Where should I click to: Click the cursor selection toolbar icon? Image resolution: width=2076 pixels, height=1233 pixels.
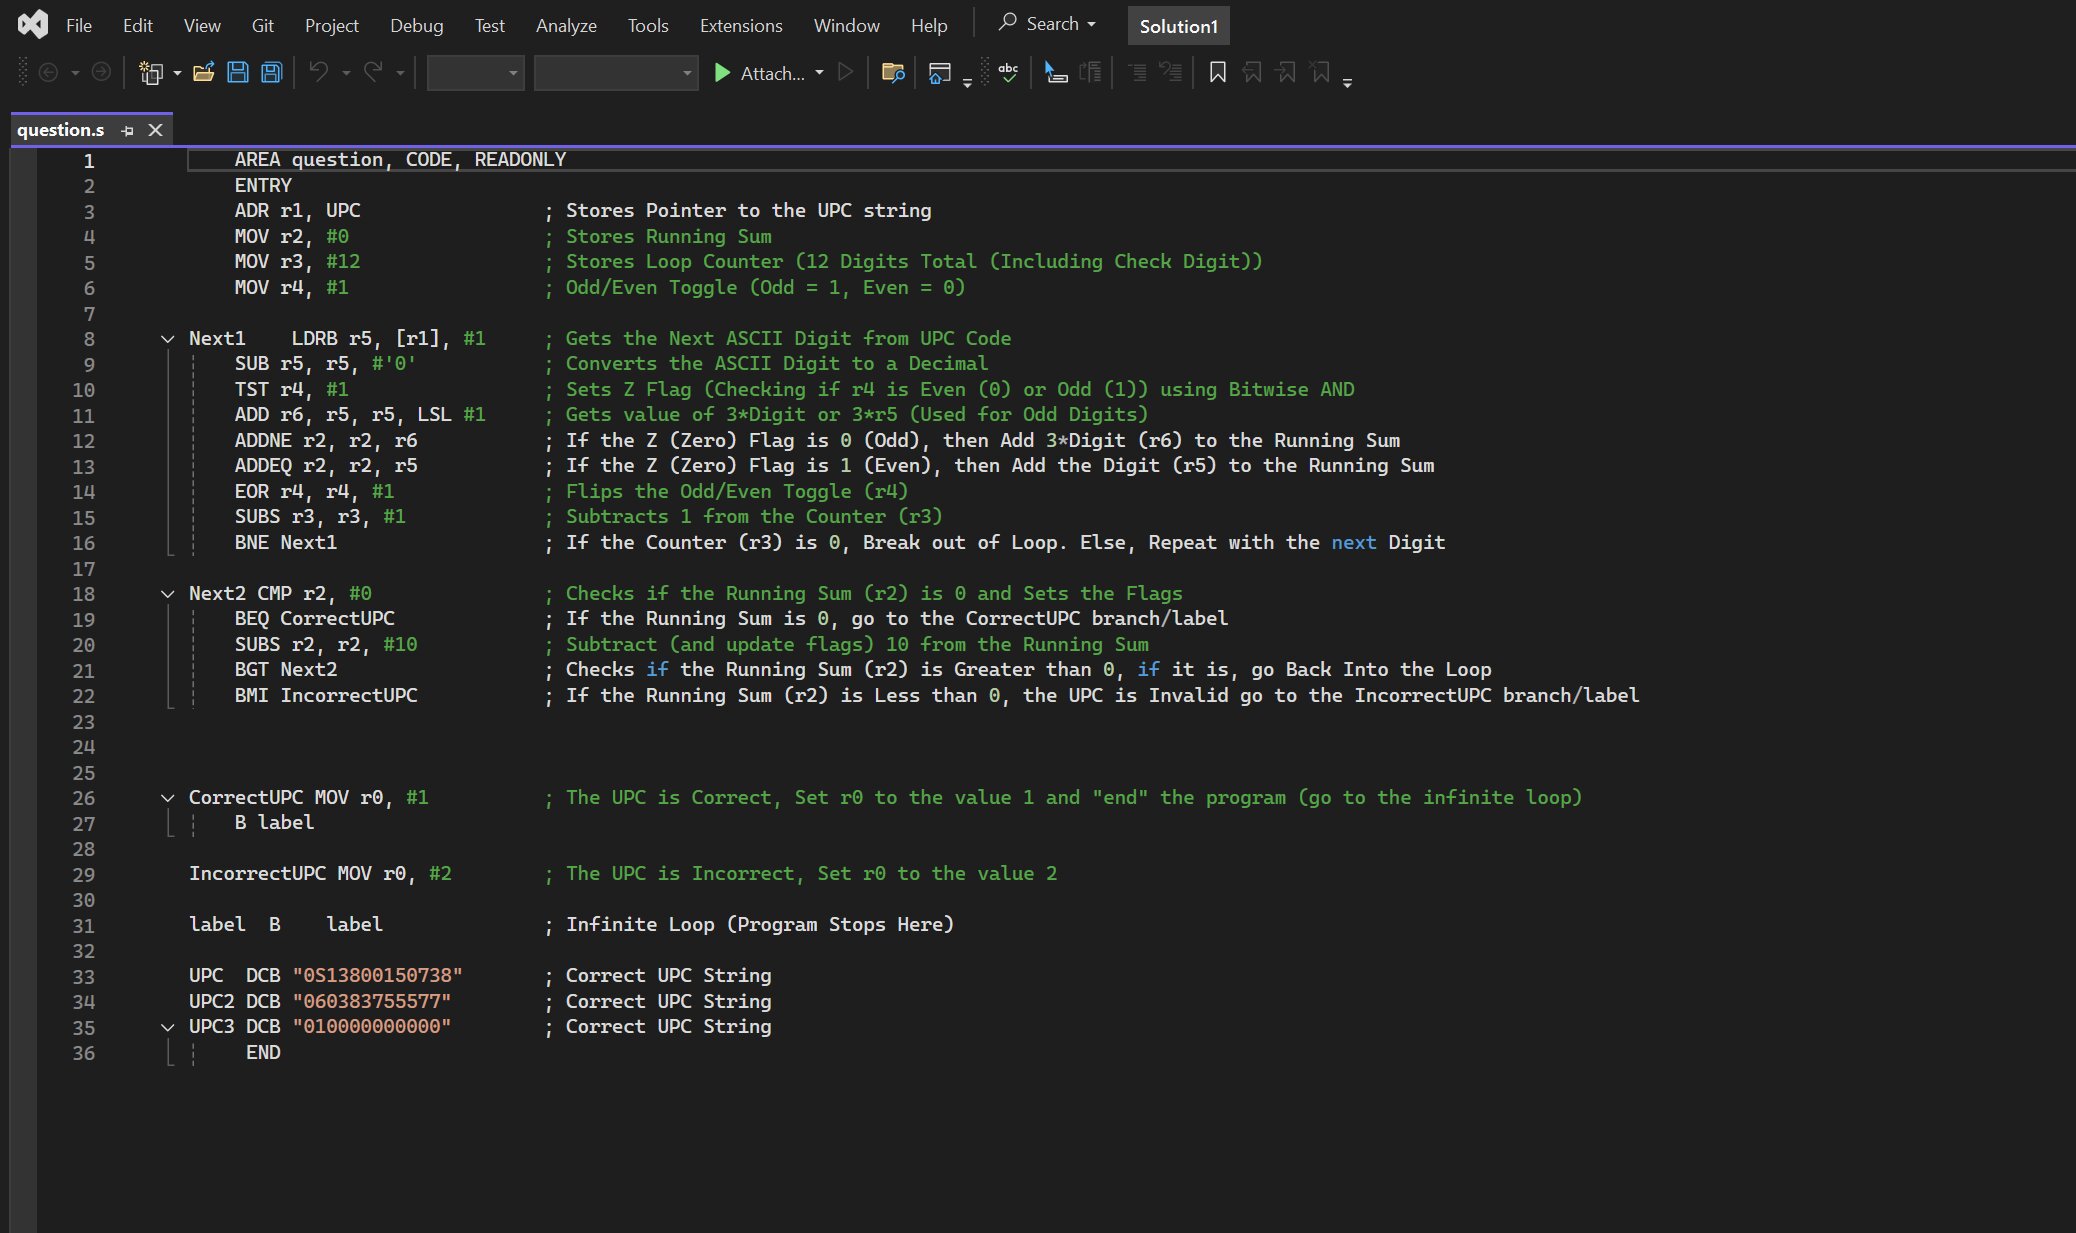(x=1056, y=72)
